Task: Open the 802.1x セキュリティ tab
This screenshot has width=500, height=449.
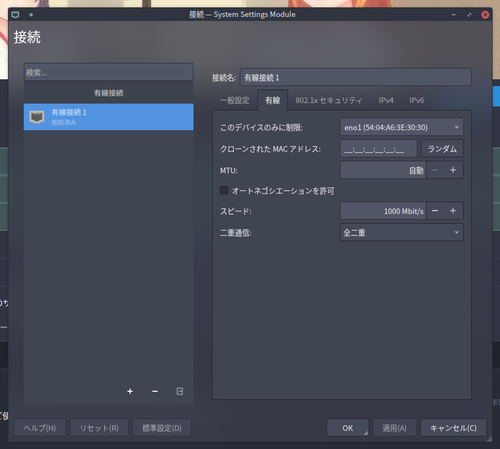Action: [328, 100]
